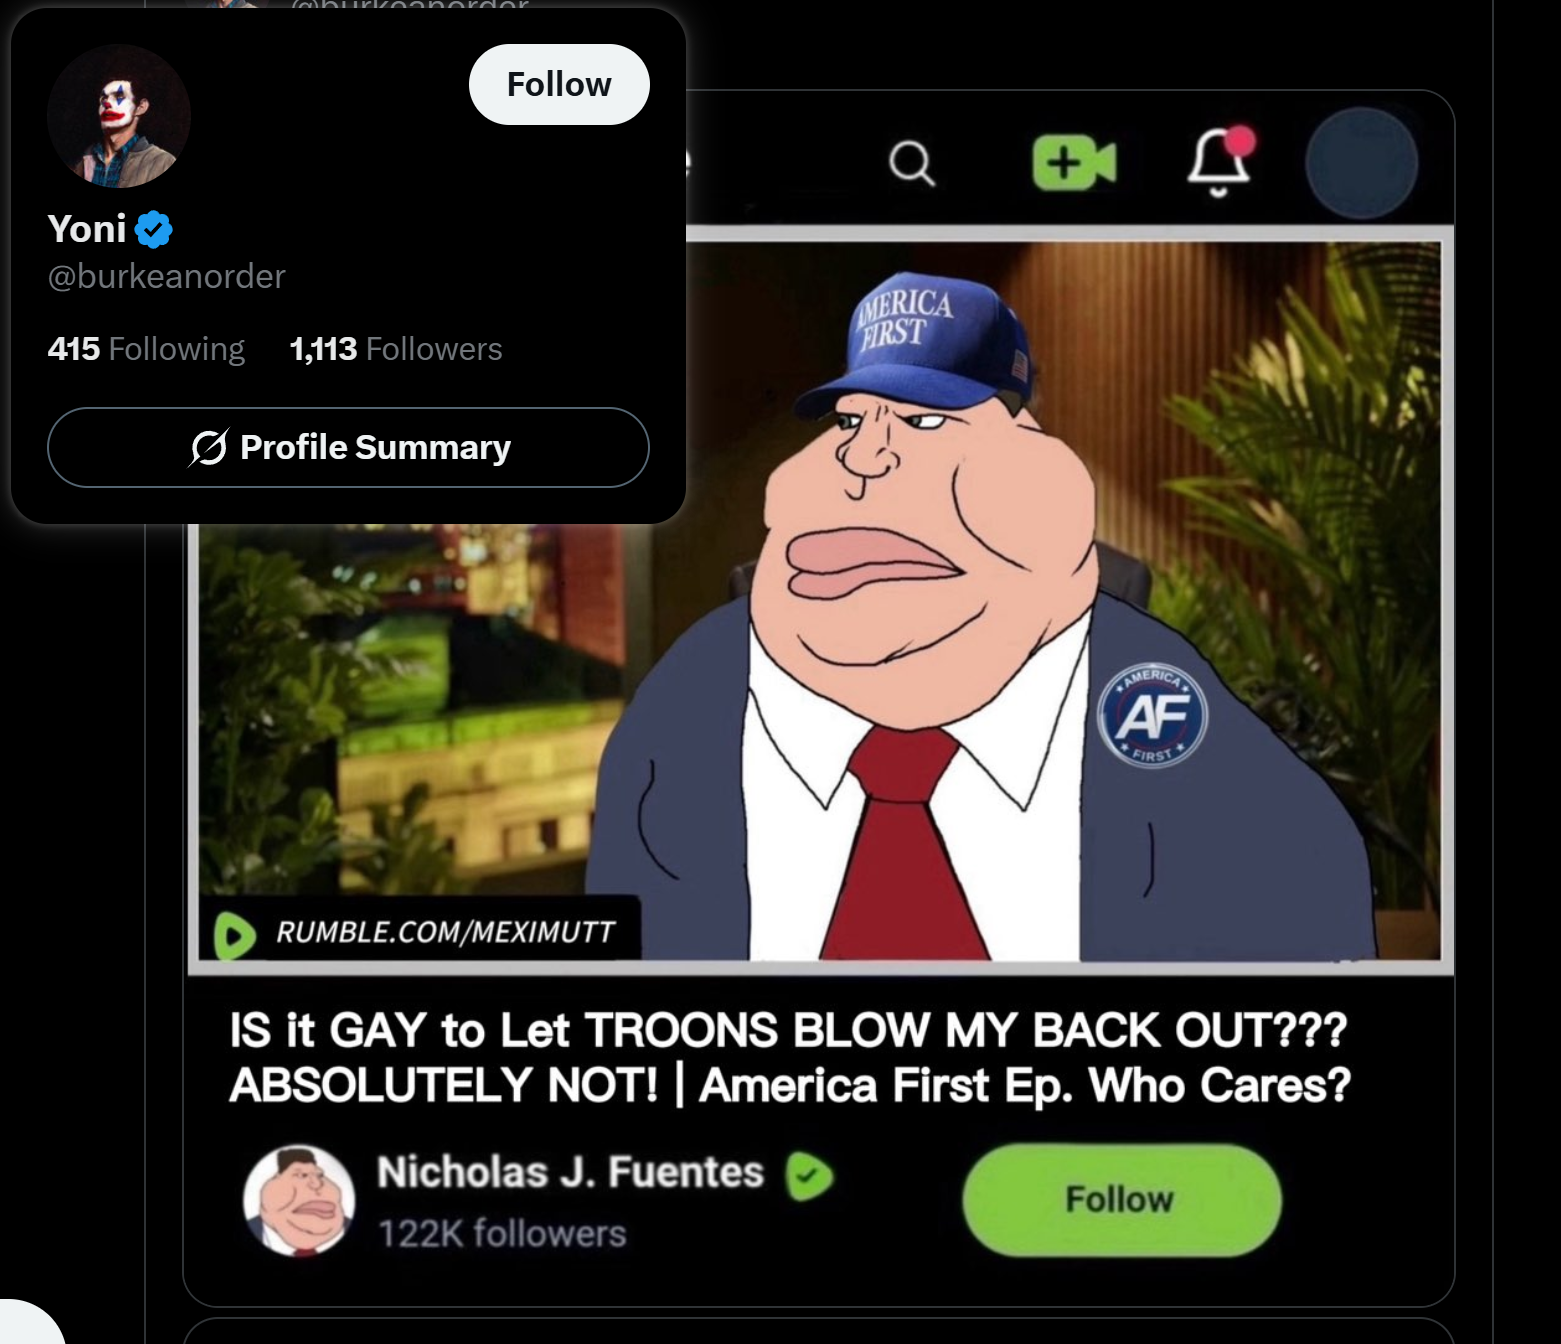Click the RUMBLE.COM/MEXIMUTT overlay text
1561x1344 pixels.
click(445, 932)
